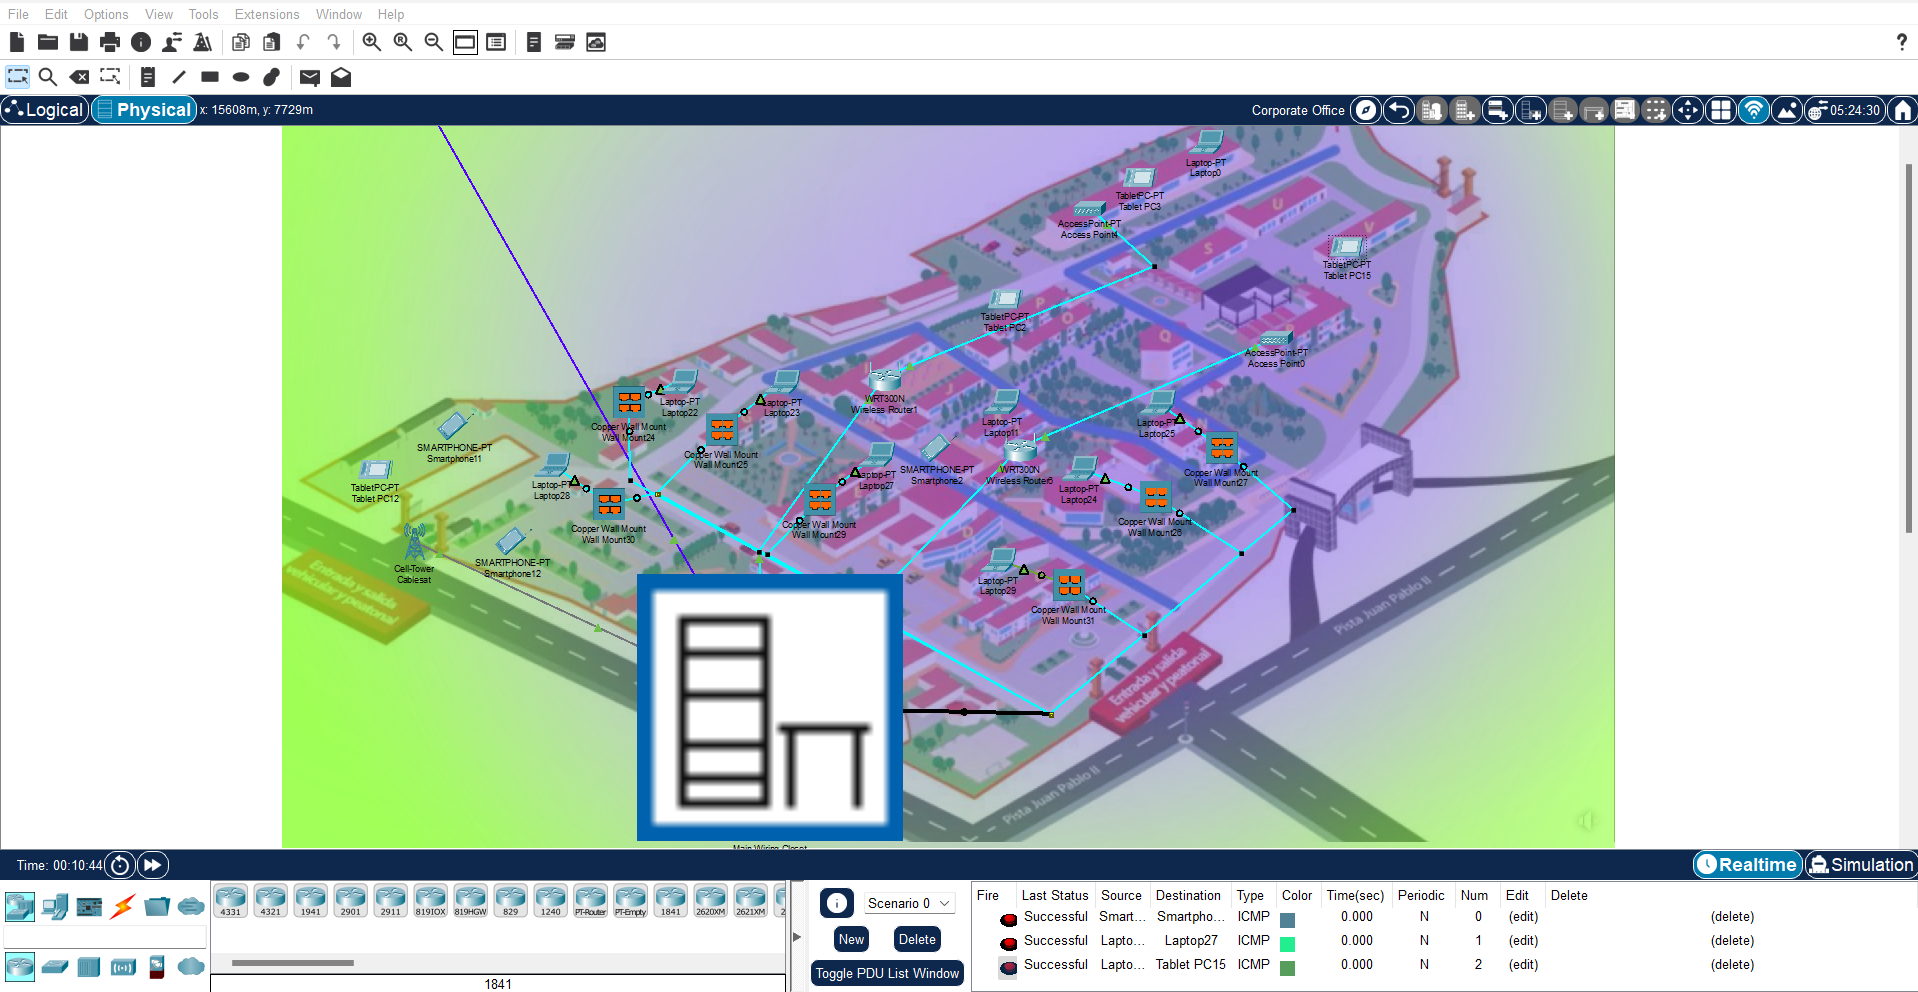Open the Scenario 0 dropdown
This screenshot has width=1918, height=992.
click(908, 903)
